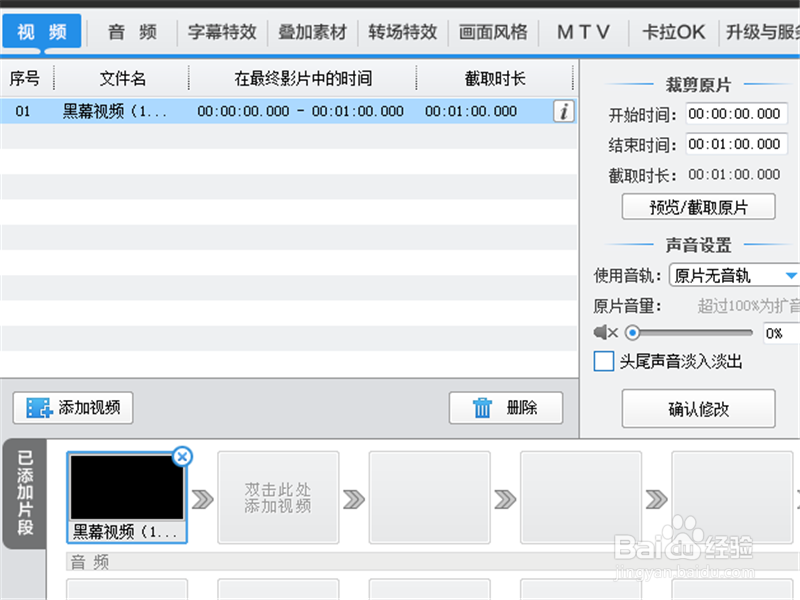
Task: Select 黑幕视频 row in file list
Action: (x=288, y=111)
